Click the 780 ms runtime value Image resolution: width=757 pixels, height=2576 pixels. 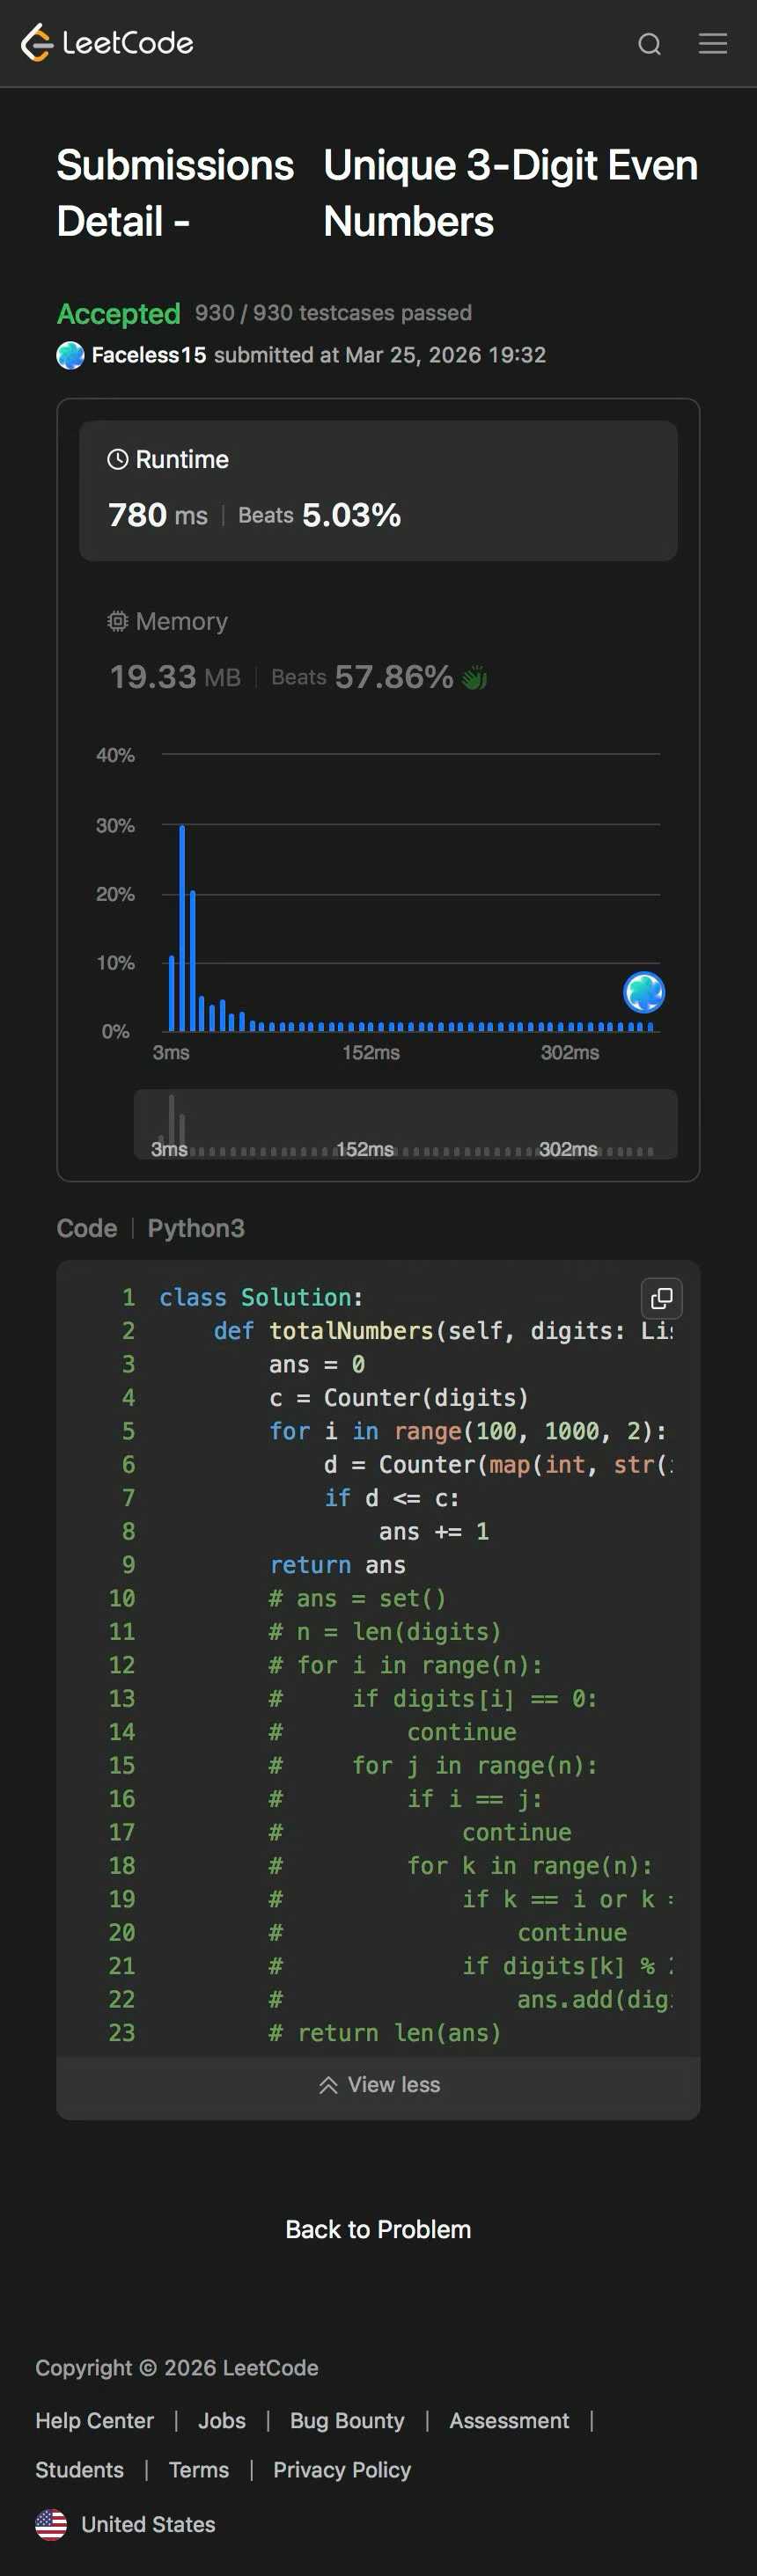click(158, 515)
